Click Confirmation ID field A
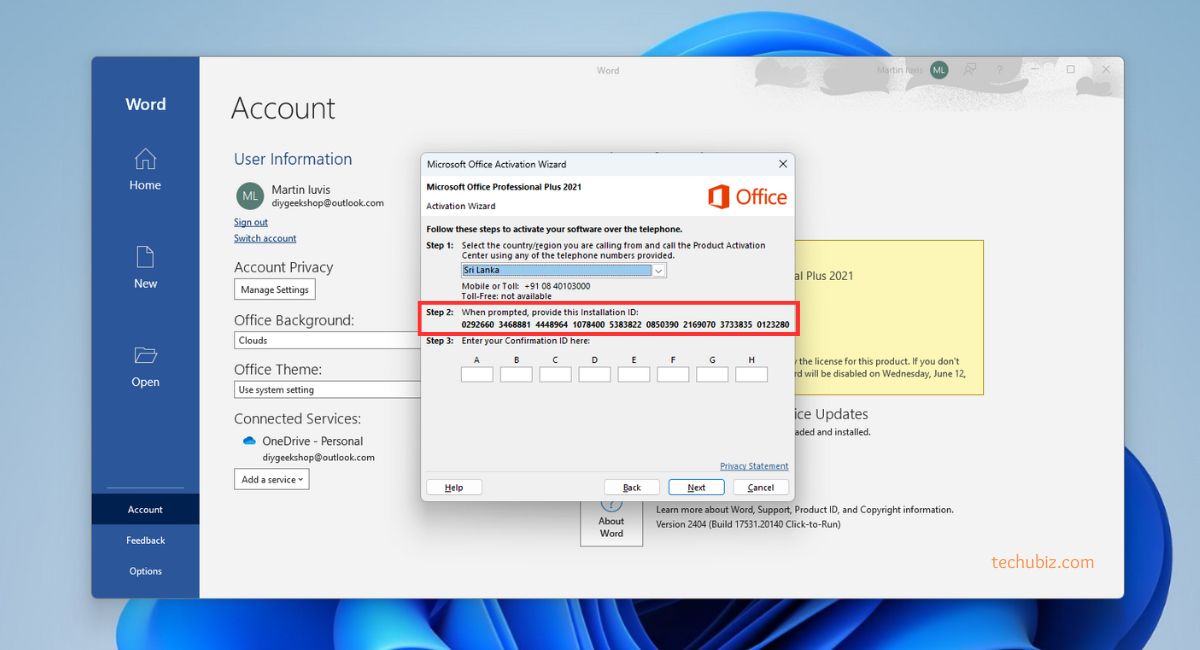The width and height of the screenshot is (1200, 650). click(477, 374)
